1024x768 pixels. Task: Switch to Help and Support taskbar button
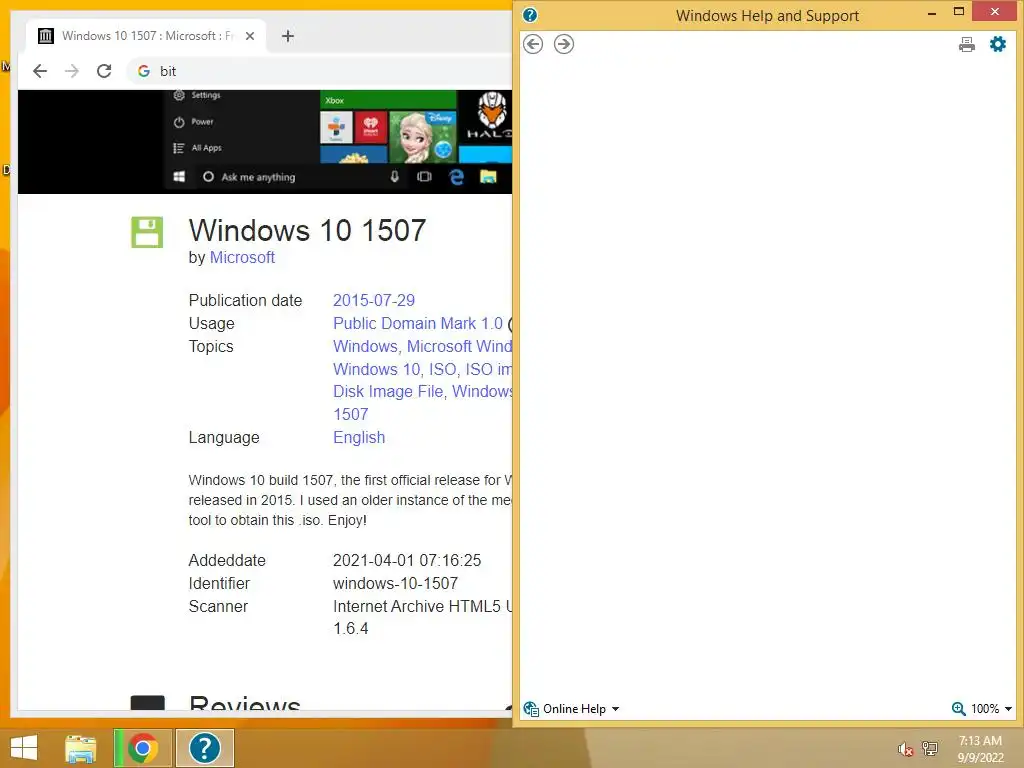click(x=204, y=748)
